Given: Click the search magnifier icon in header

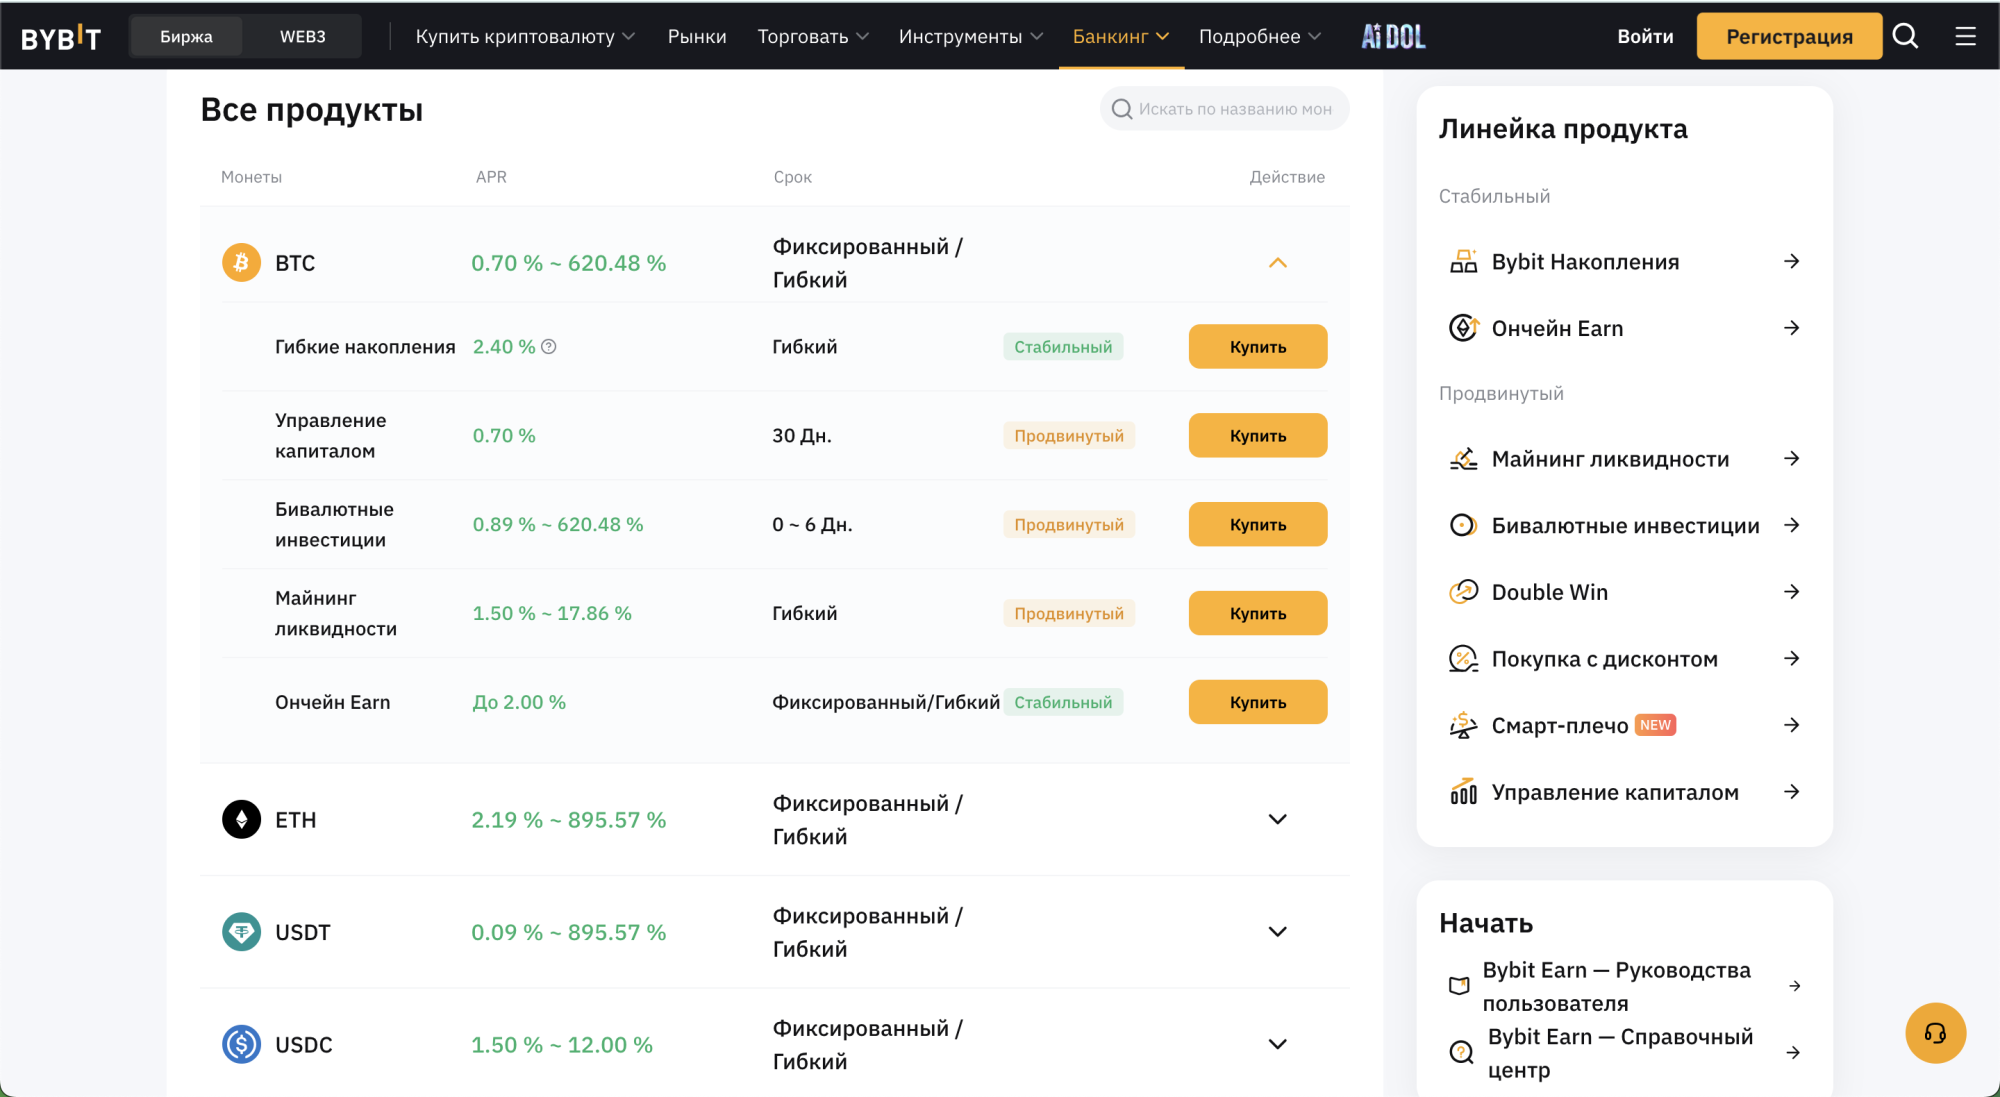Looking at the screenshot, I should [1905, 36].
